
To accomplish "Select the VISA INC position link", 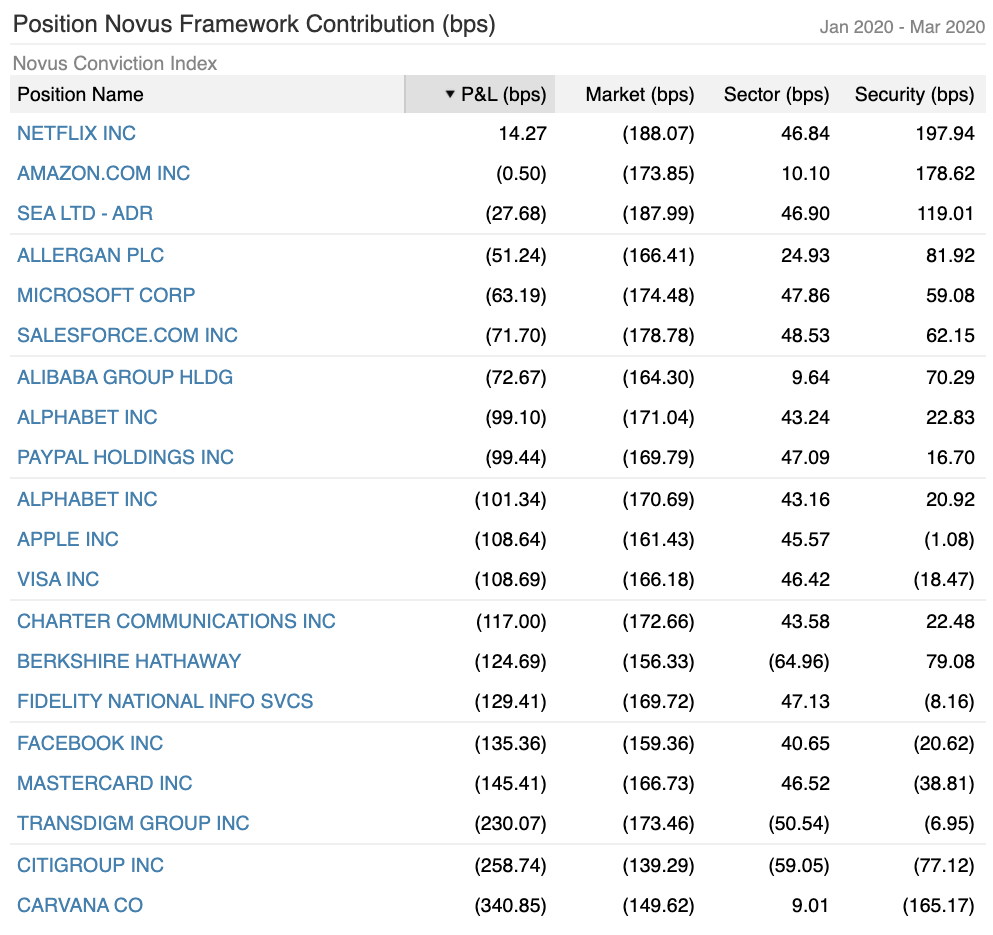I will tap(58, 579).
